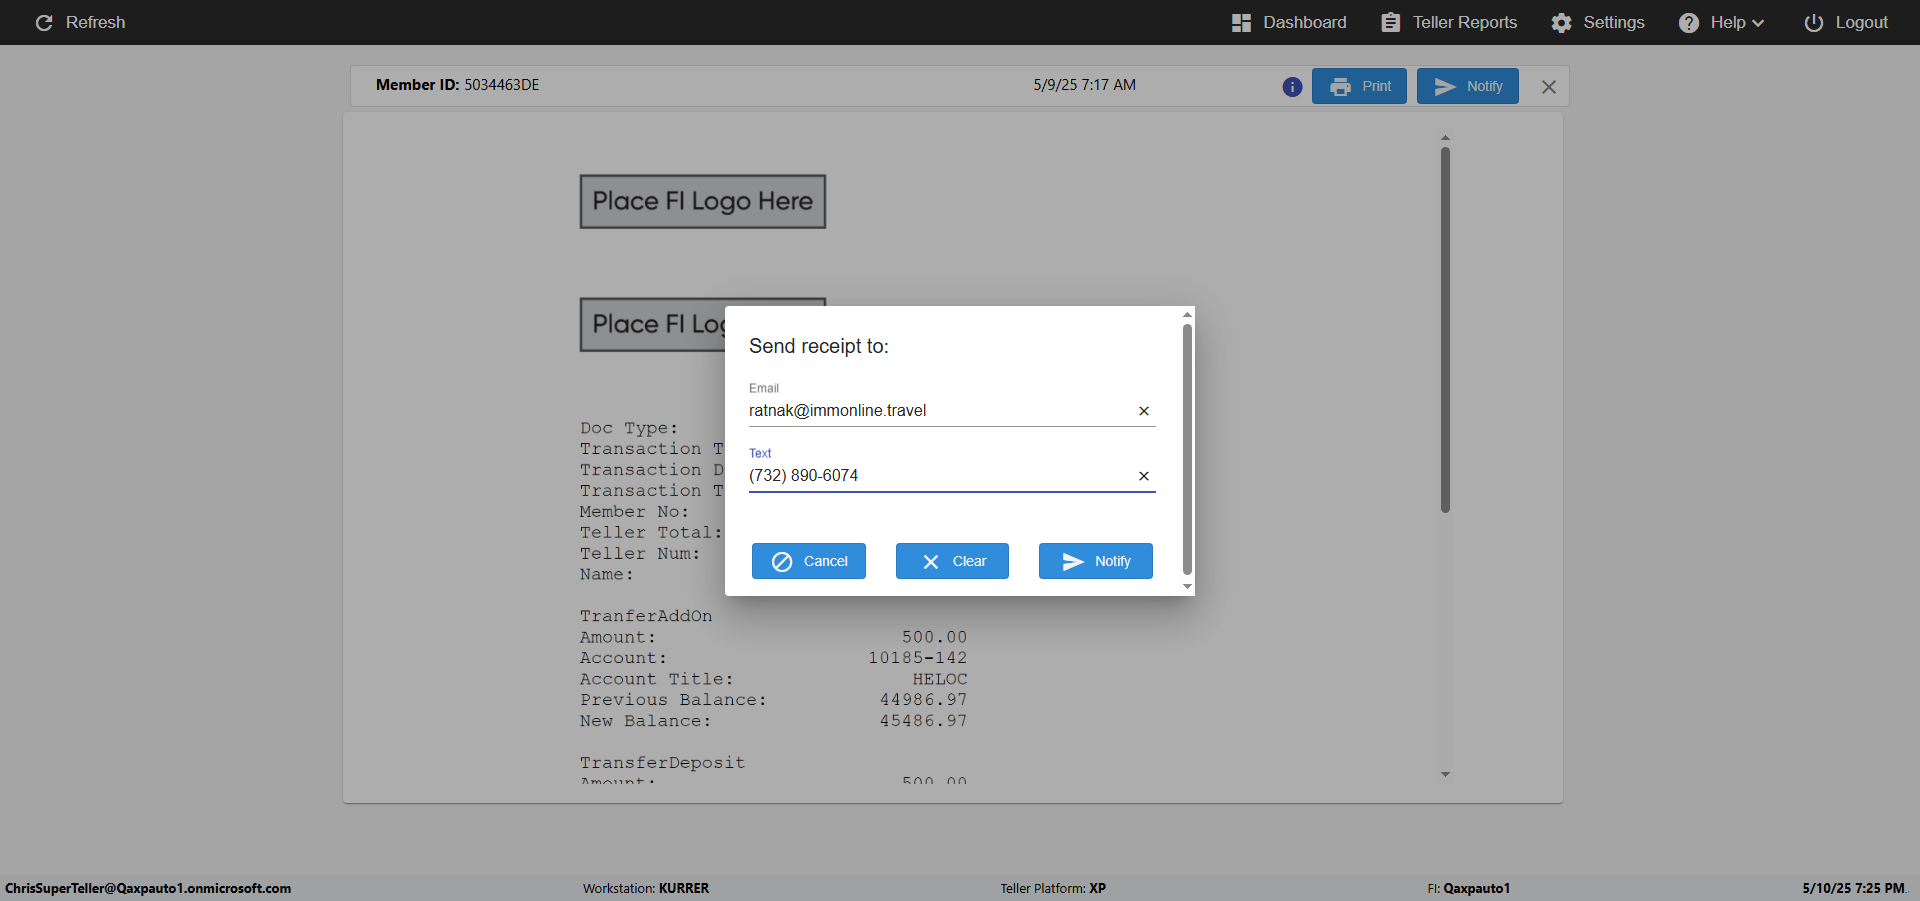1920x901 pixels.
Task: Select the Member ID 5034463DE text
Action: [458, 85]
